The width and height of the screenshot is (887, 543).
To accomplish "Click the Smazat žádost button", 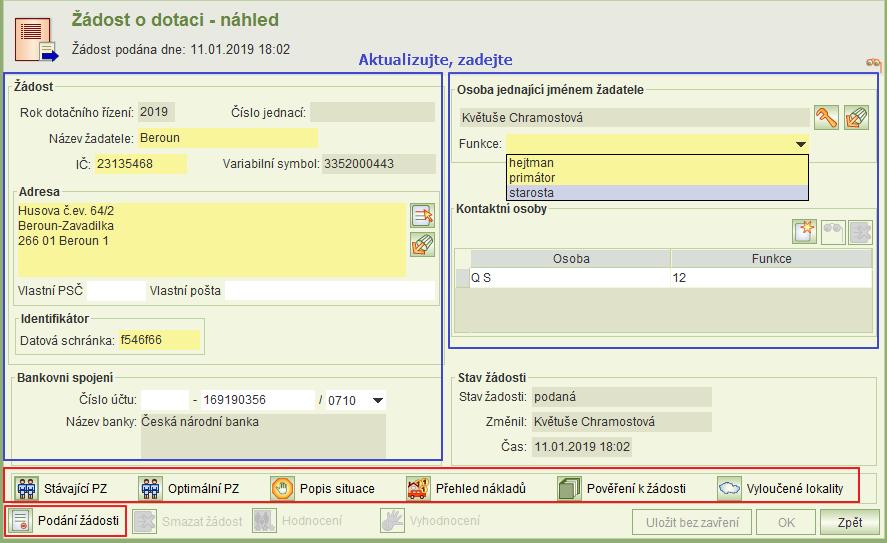I will (x=188, y=521).
